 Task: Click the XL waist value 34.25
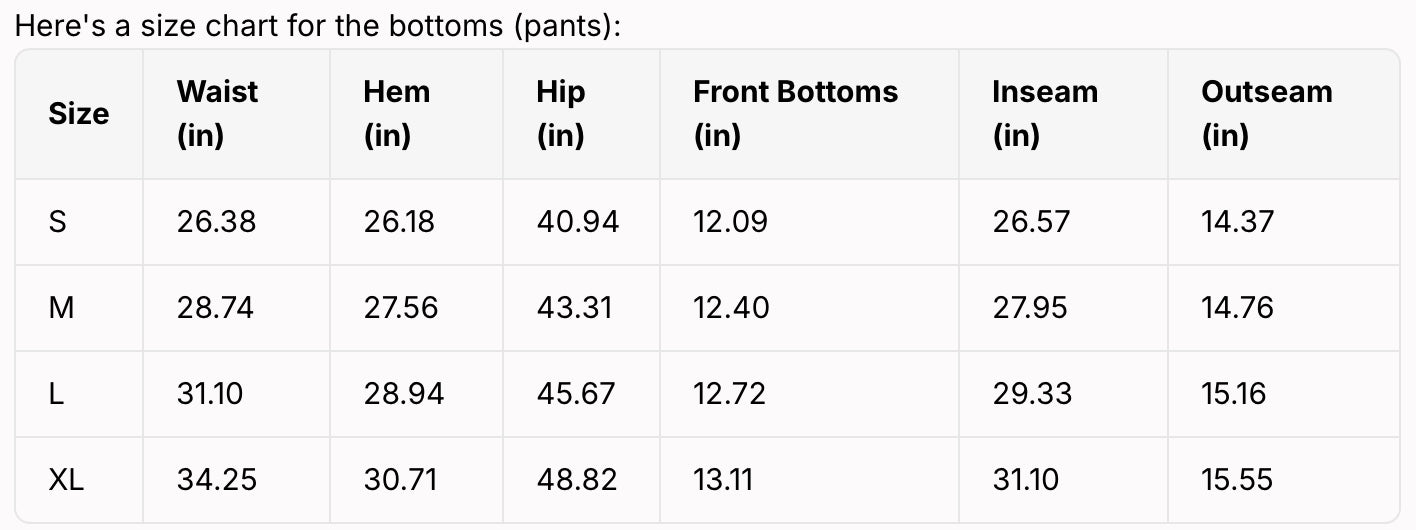pos(216,480)
